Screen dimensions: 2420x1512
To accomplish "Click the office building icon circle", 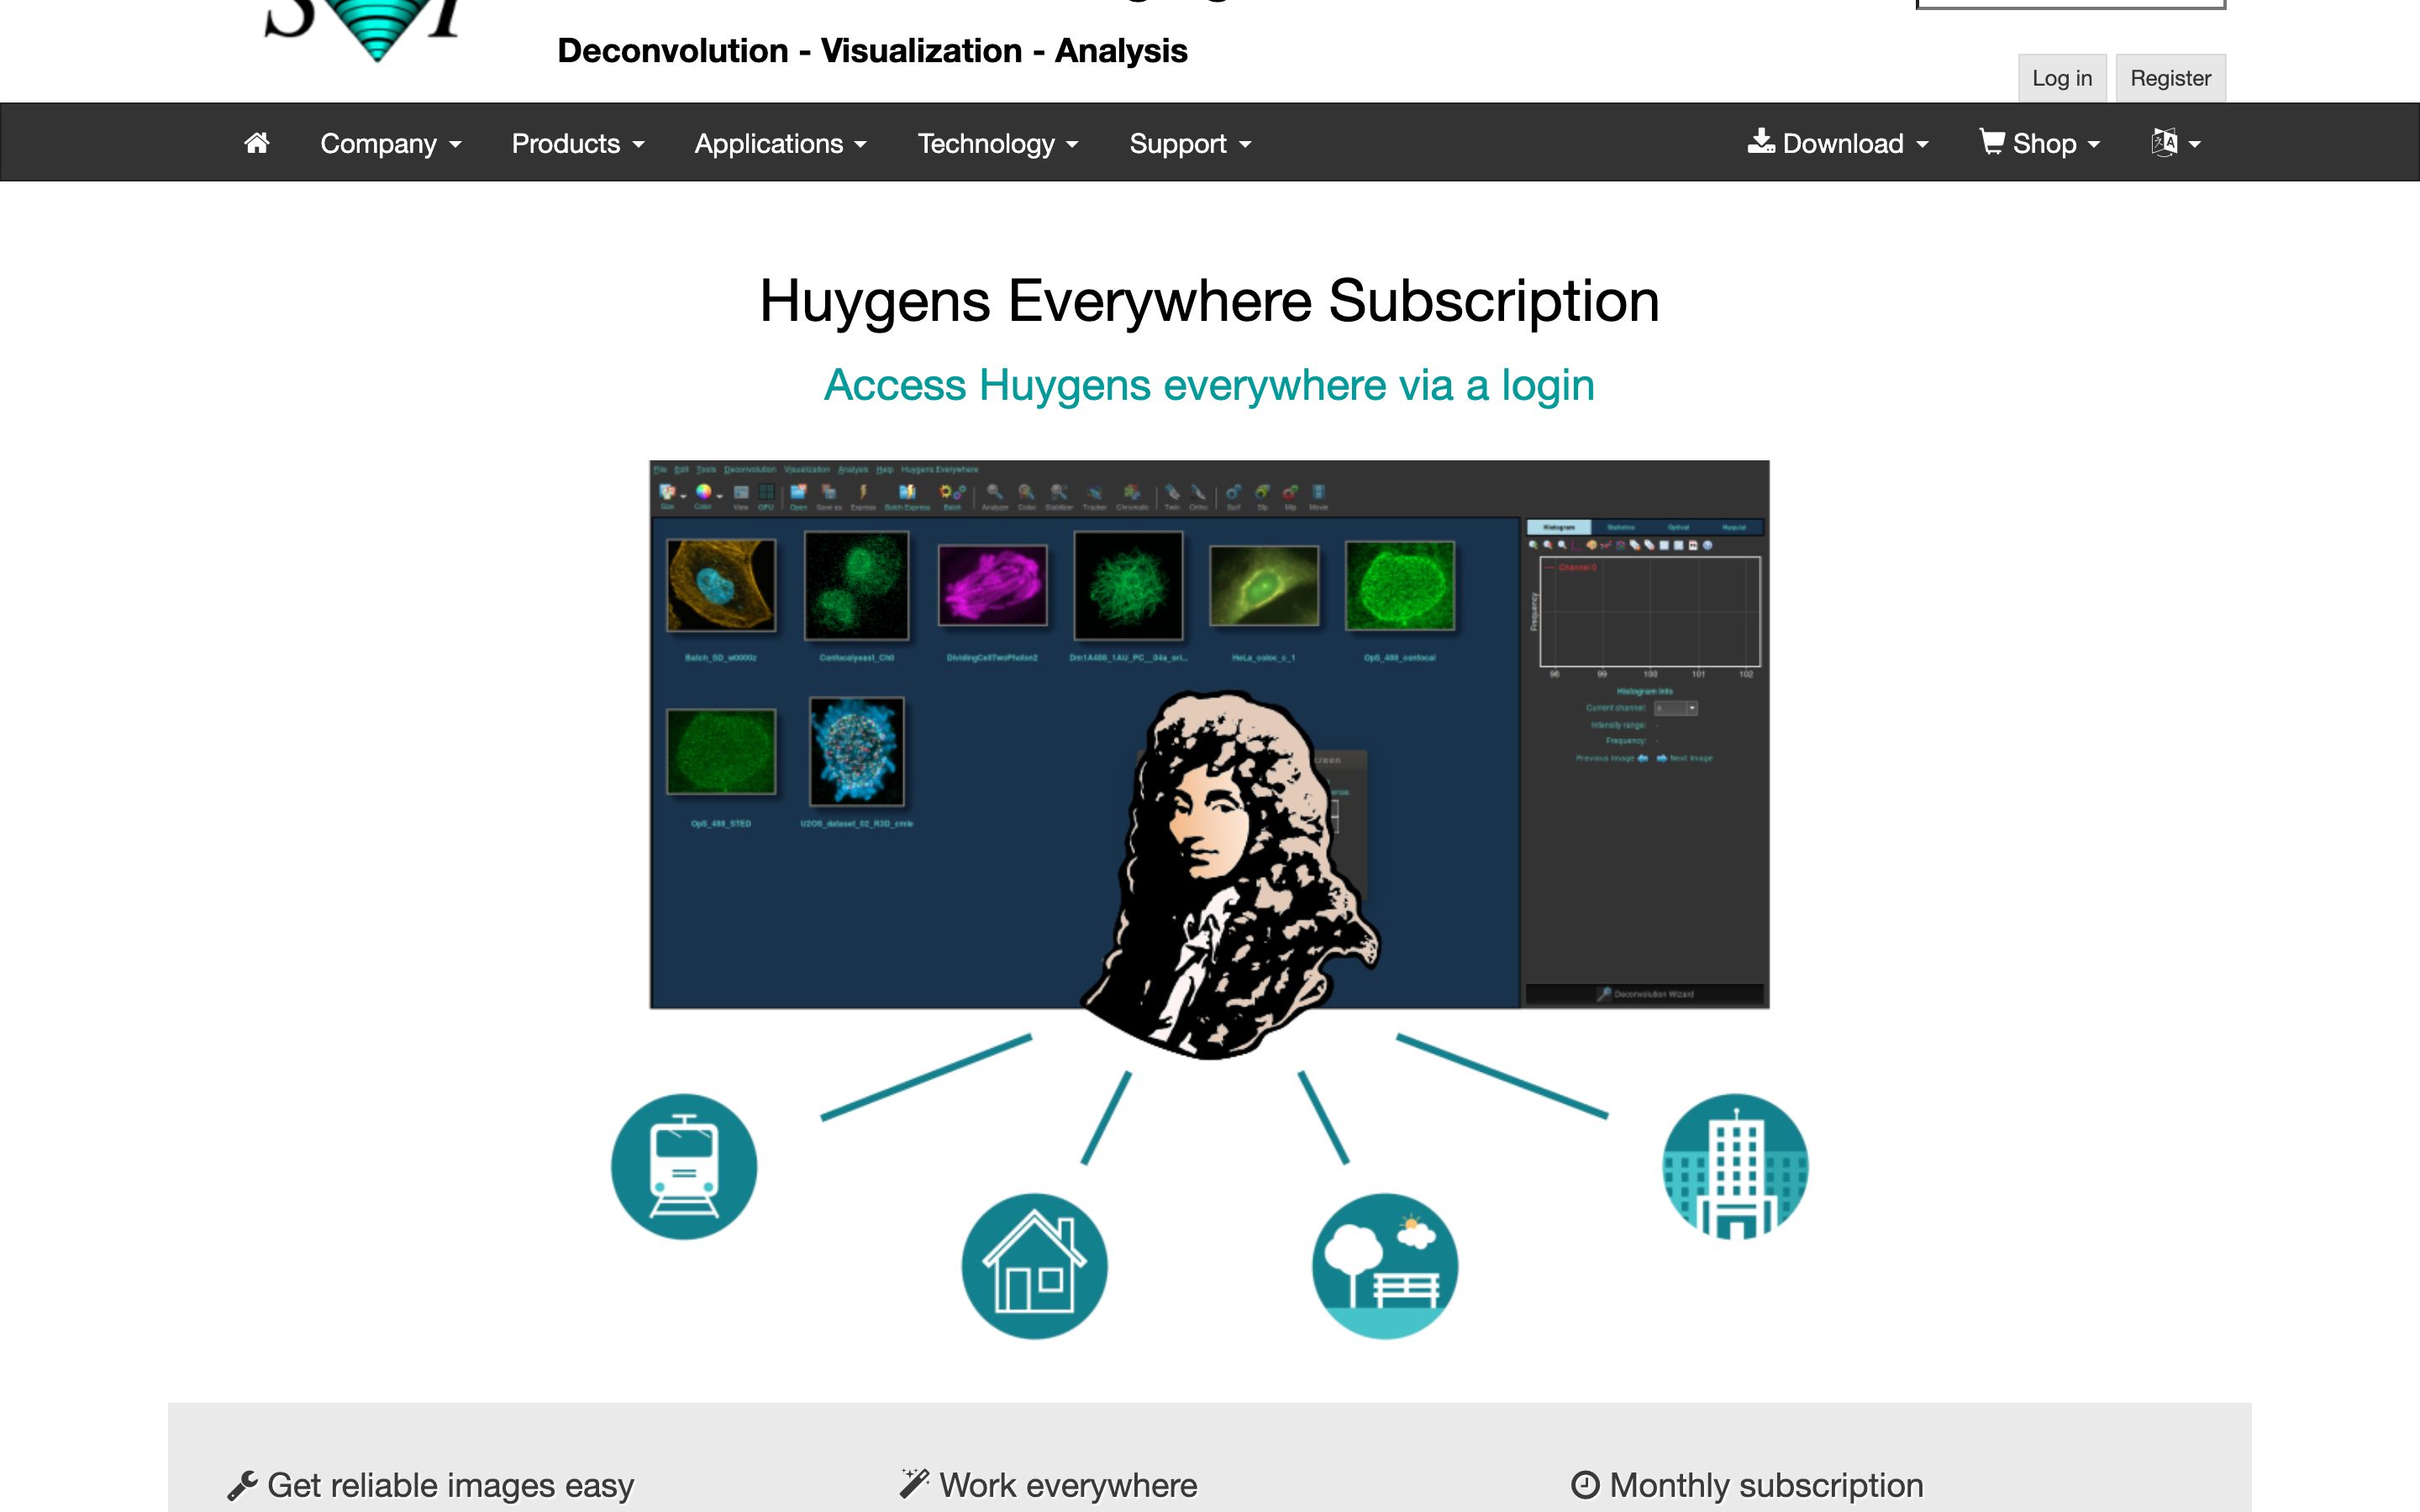I will [1735, 1166].
